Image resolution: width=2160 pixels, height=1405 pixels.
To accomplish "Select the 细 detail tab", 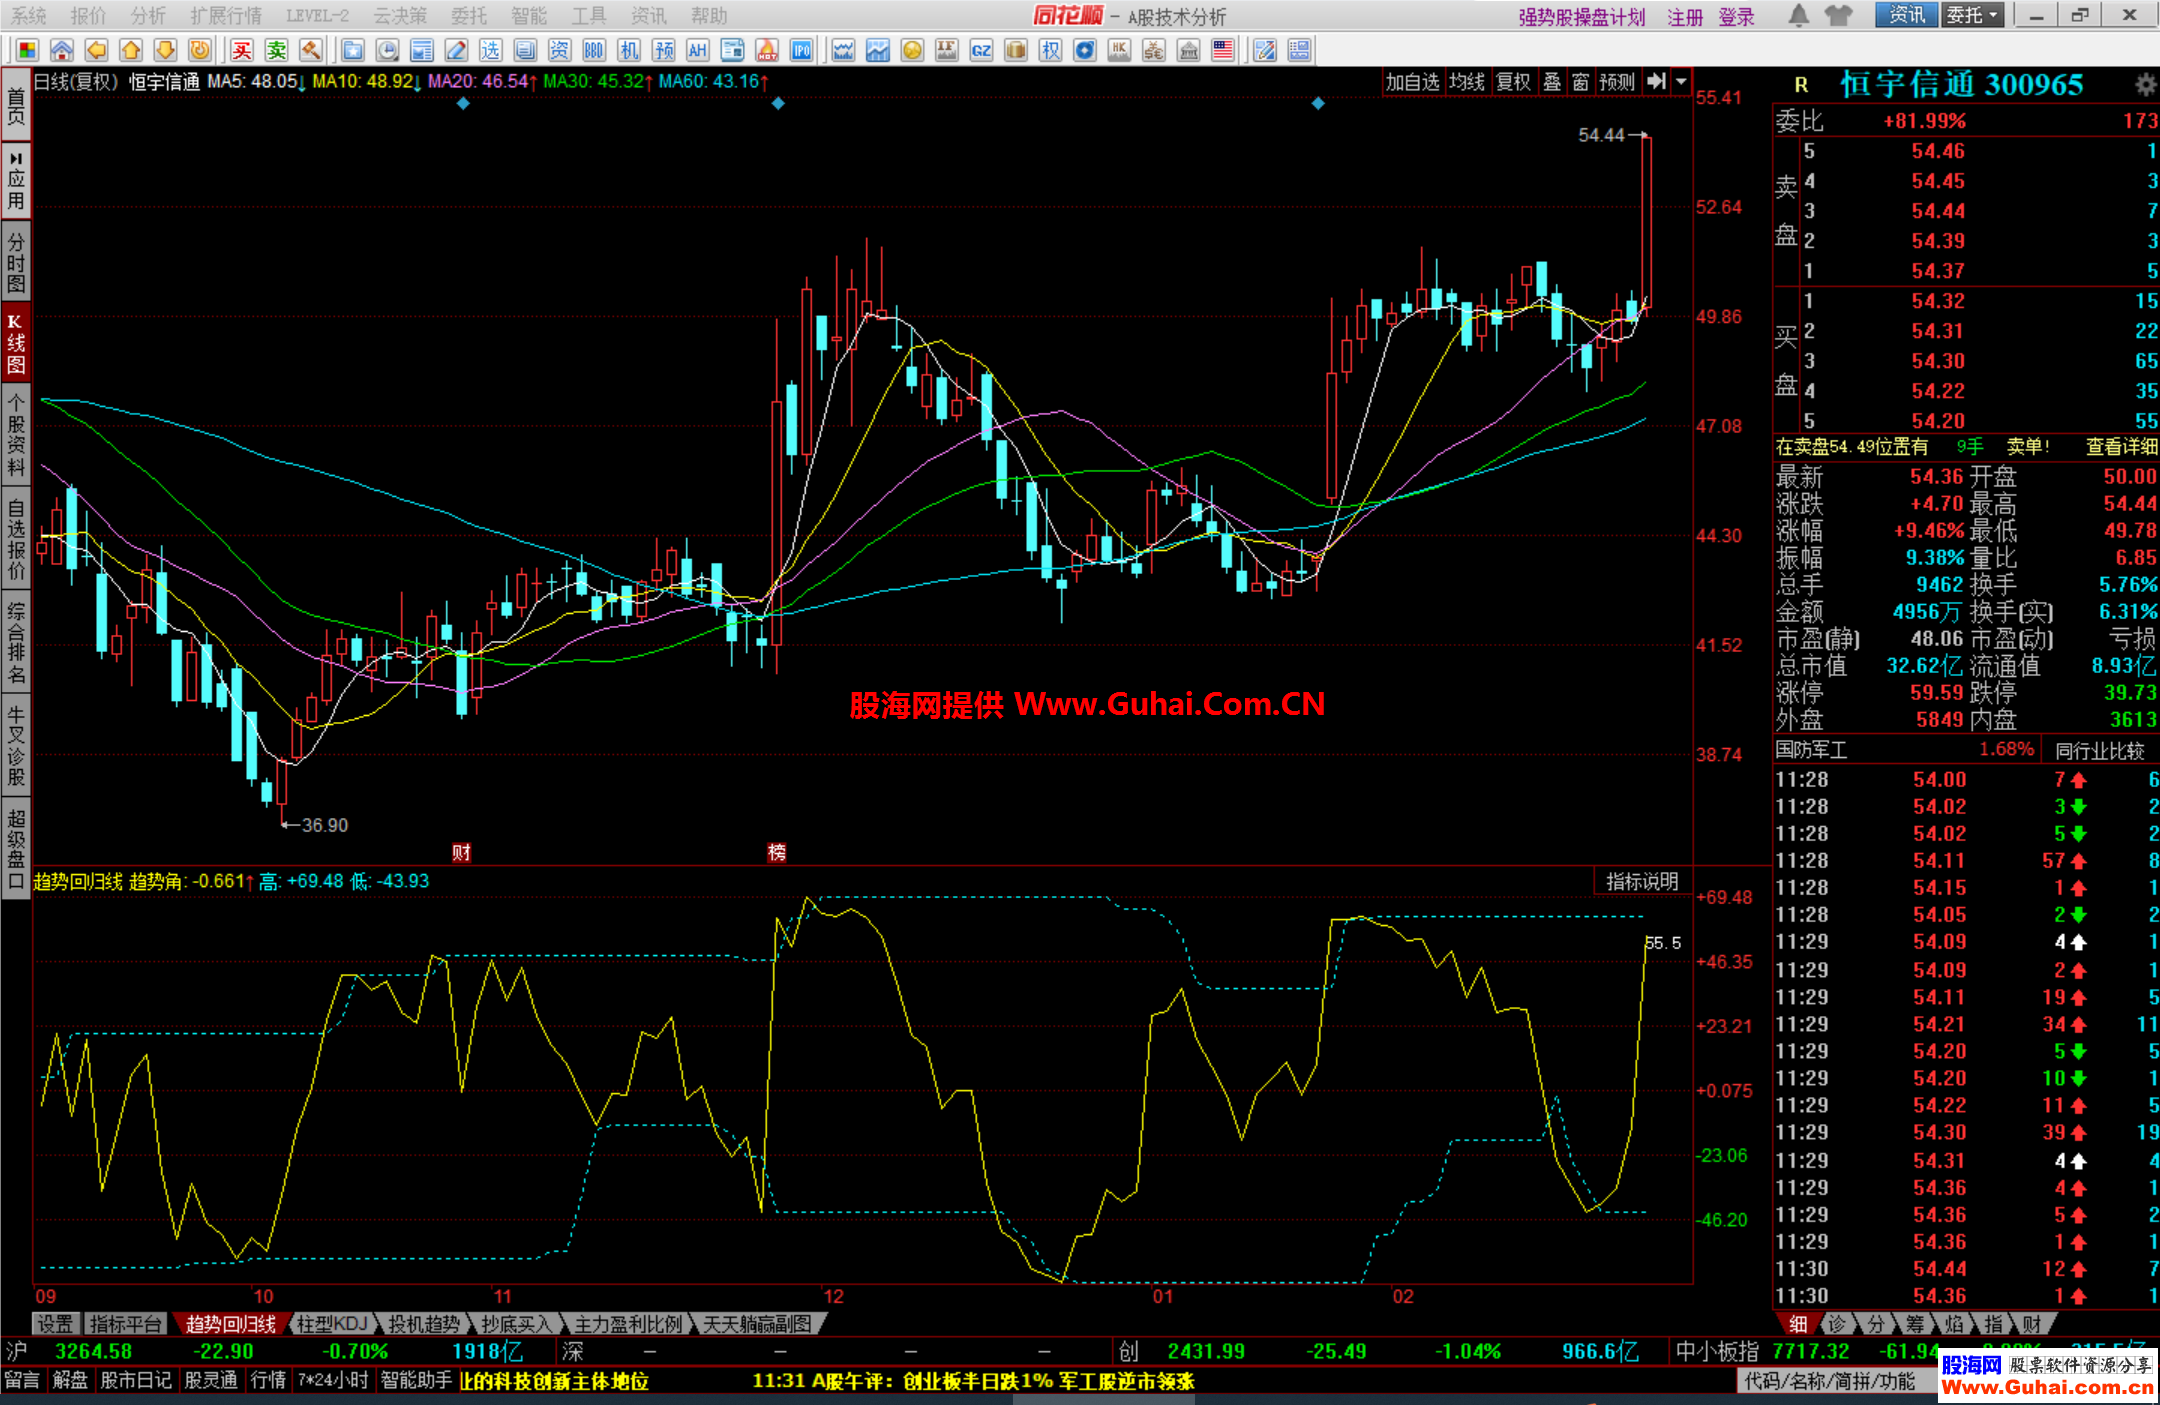I will (x=1797, y=1324).
